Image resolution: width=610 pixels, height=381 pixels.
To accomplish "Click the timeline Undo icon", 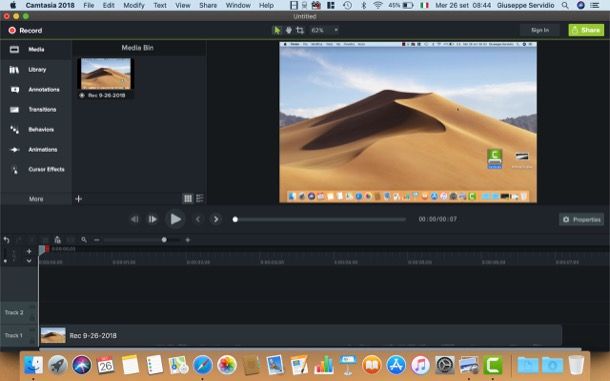I will click(7, 240).
